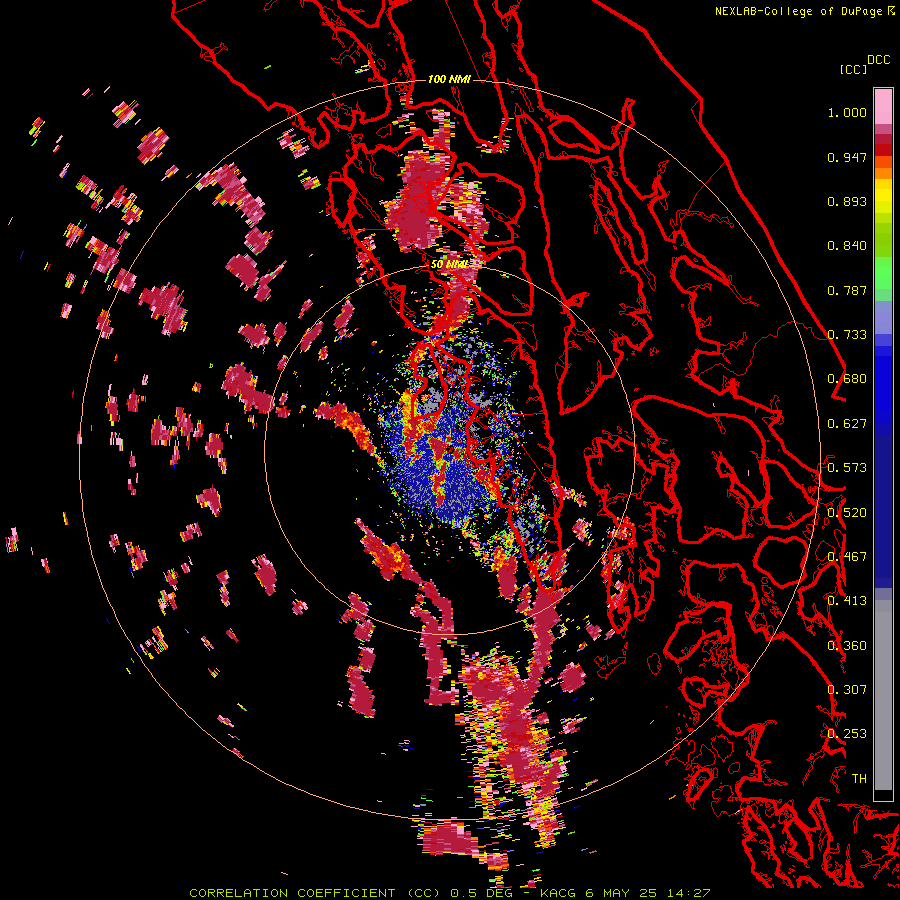Click the 100 NMI range ring label
Viewport: 900px width, 900px height.
pyautogui.click(x=449, y=79)
